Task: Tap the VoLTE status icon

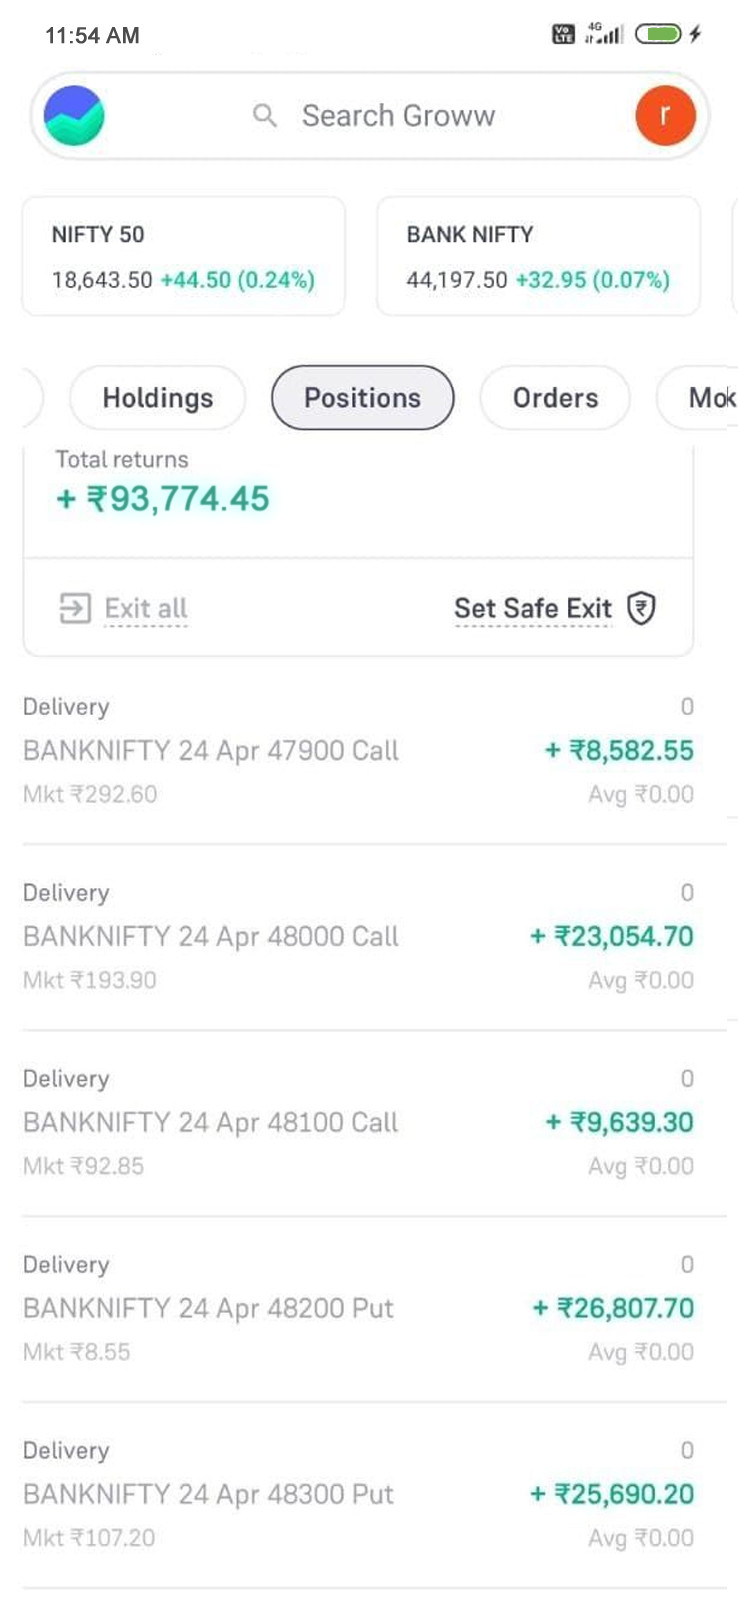Action: point(563,35)
